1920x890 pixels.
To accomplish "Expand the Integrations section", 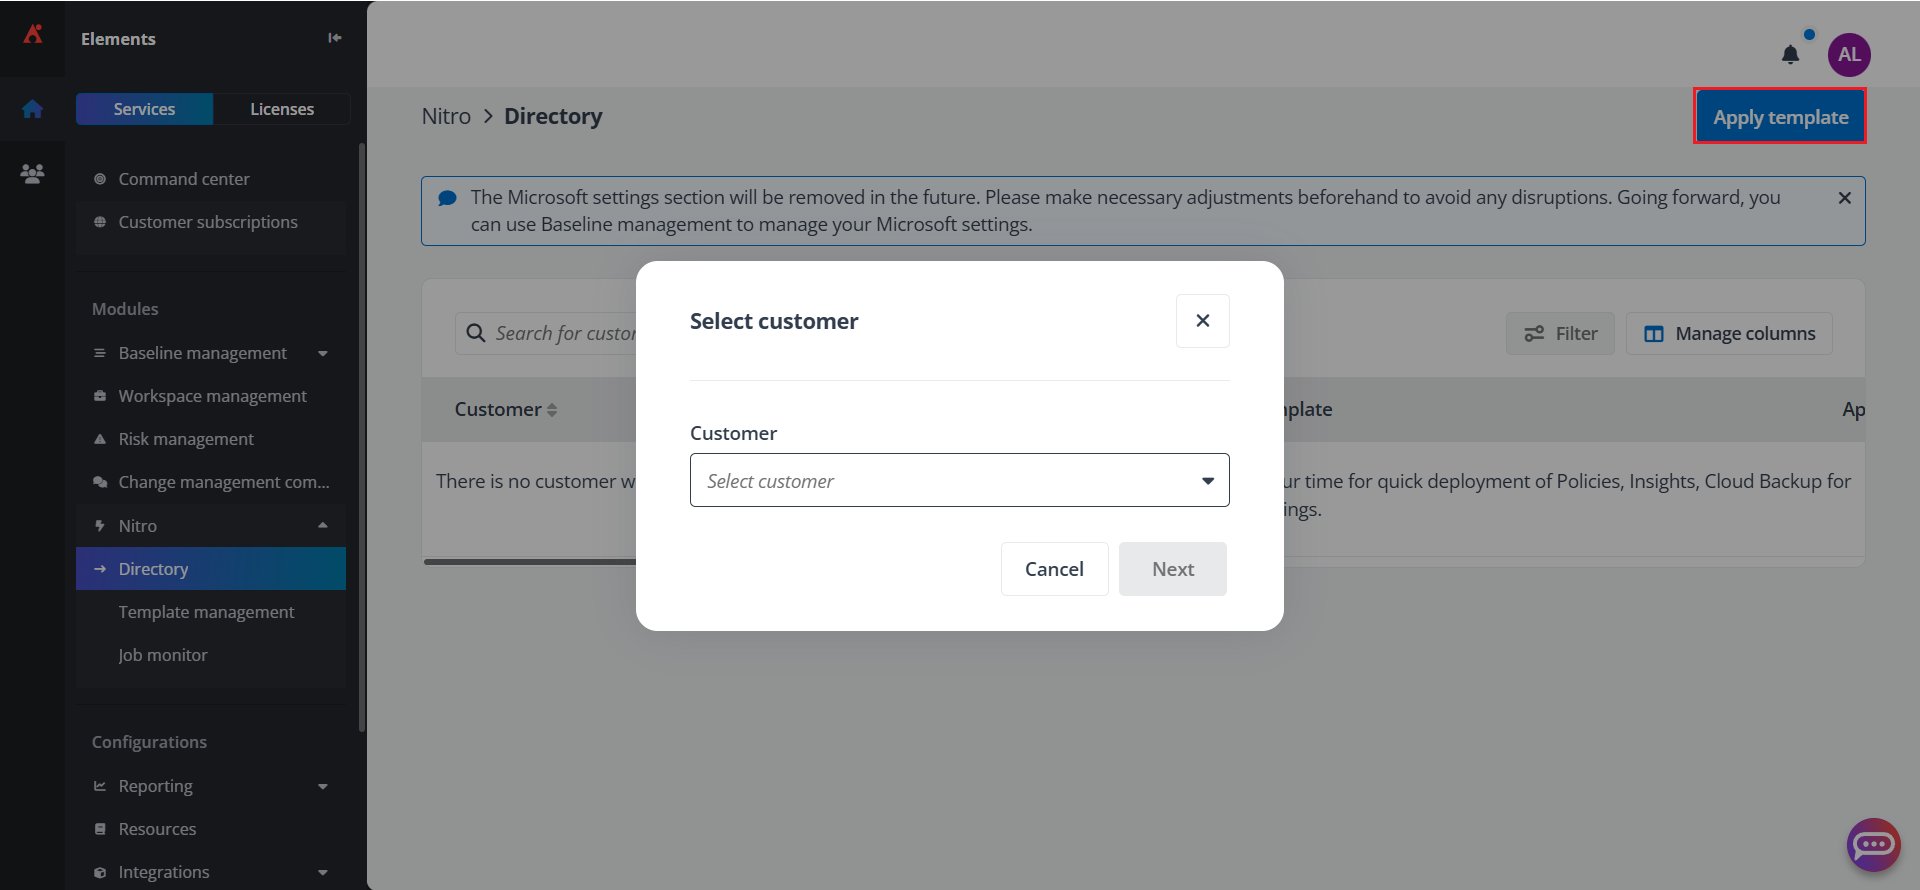I will [x=323, y=873].
